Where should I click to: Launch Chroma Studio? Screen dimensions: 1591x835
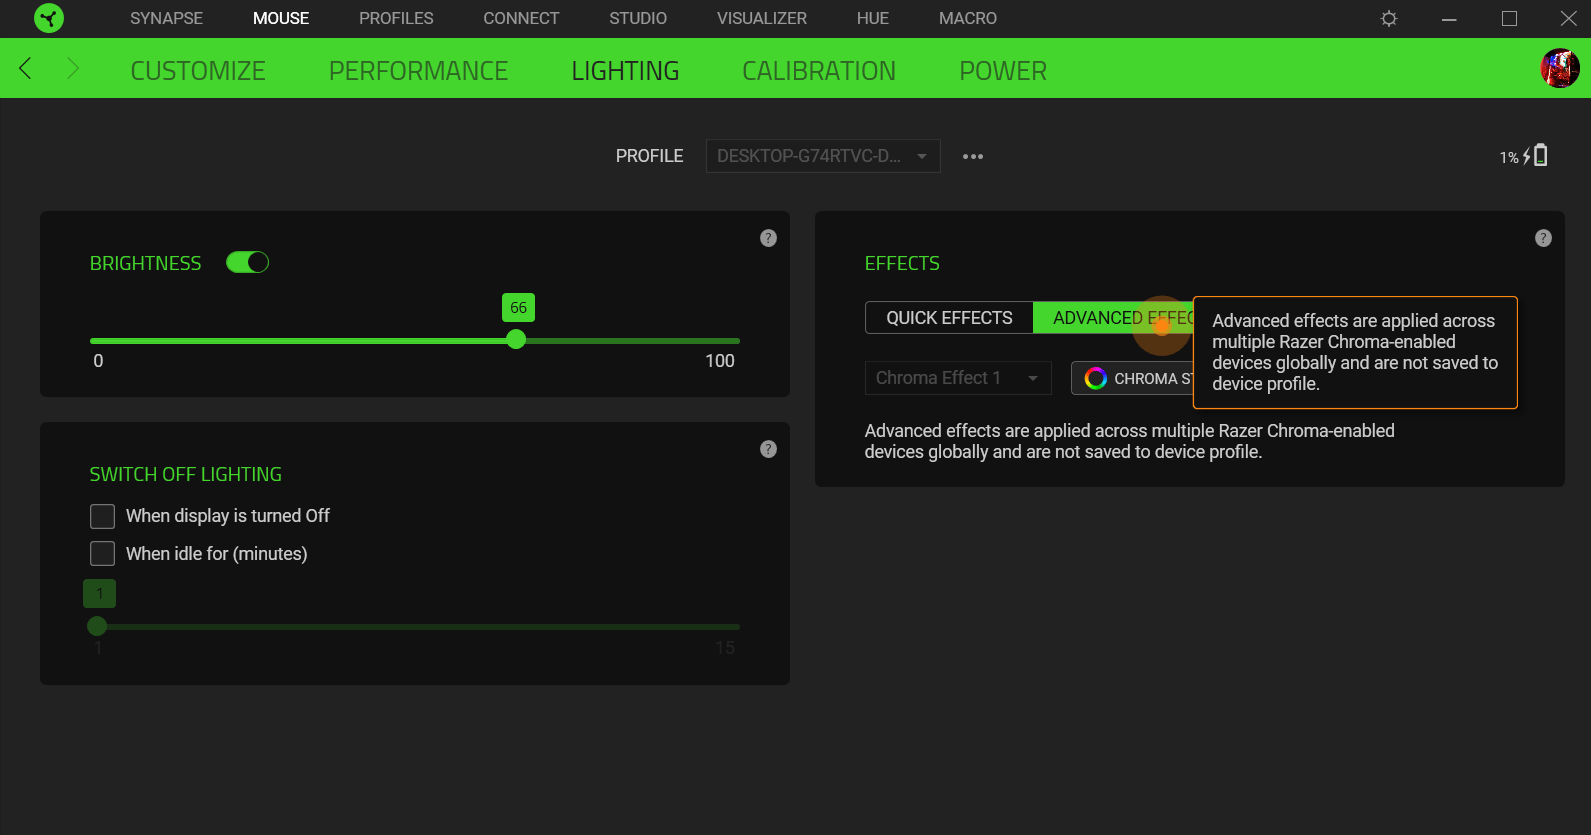[1135, 379]
